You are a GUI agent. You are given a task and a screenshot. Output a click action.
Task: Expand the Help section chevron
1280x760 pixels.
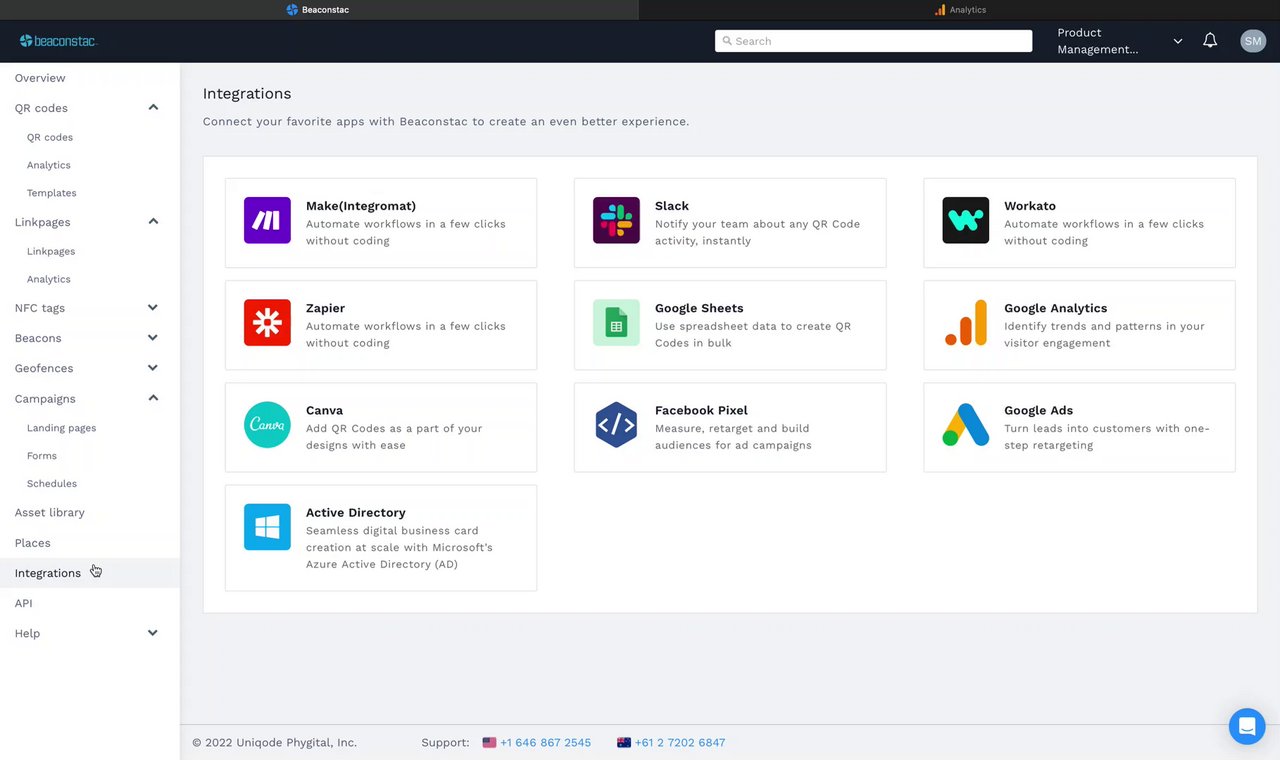[x=153, y=633]
